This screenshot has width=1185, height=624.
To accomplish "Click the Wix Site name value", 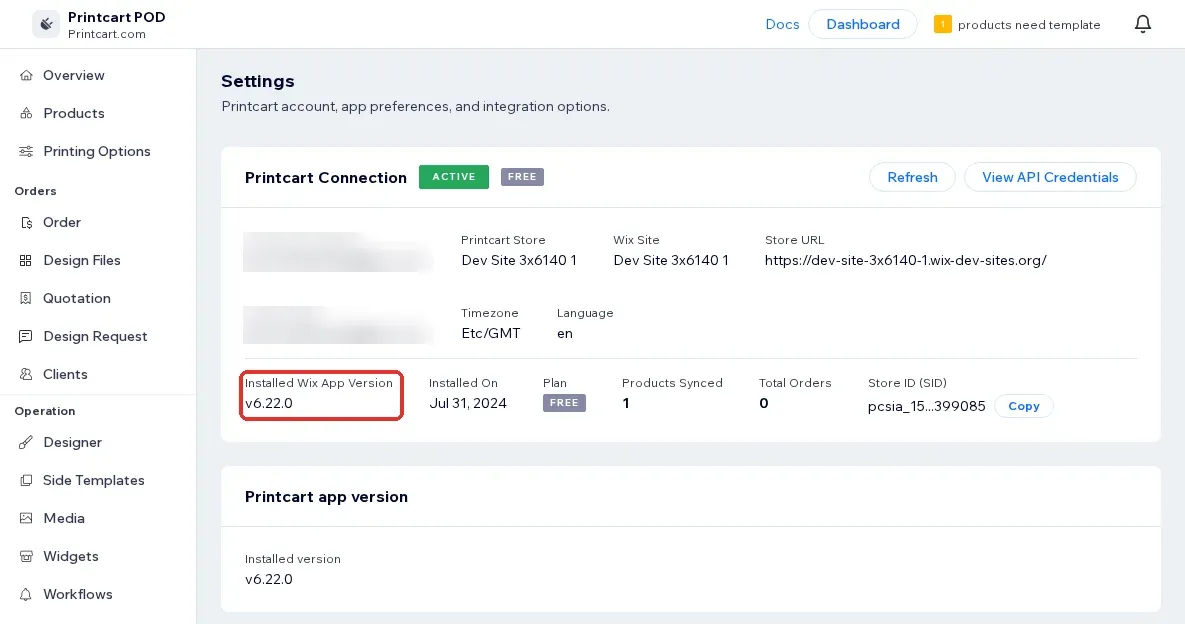I will pos(671,260).
